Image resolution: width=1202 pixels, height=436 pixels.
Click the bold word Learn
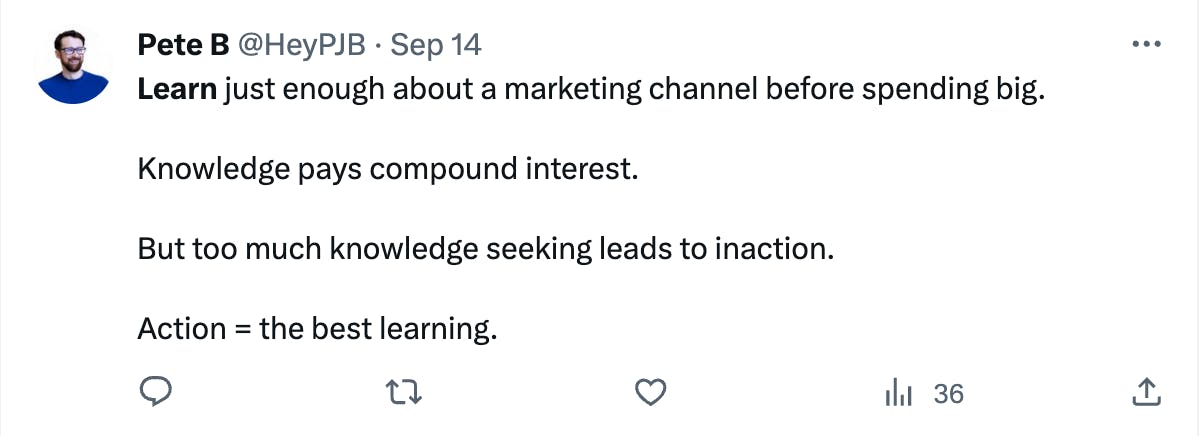click(177, 90)
